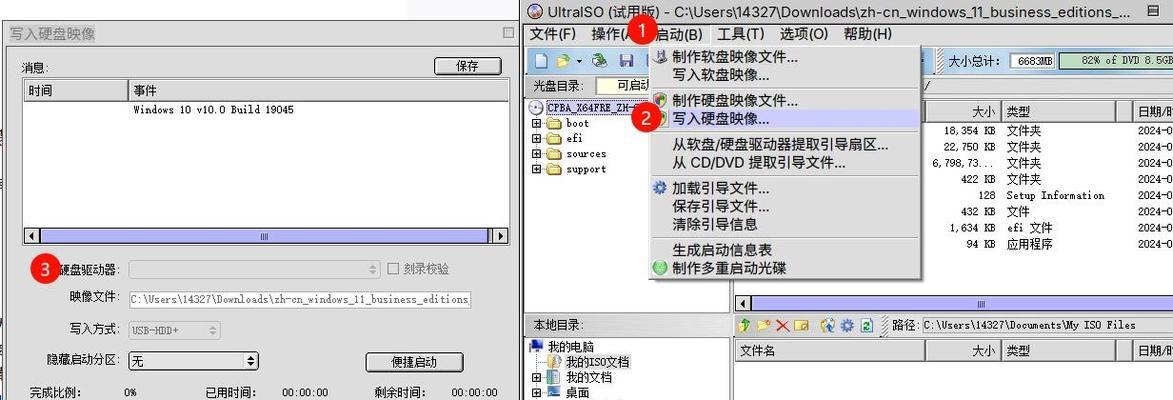Click the lower pane 文件名 column header
The height and width of the screenshot is (400, 1173).
[x=829, y=350]
